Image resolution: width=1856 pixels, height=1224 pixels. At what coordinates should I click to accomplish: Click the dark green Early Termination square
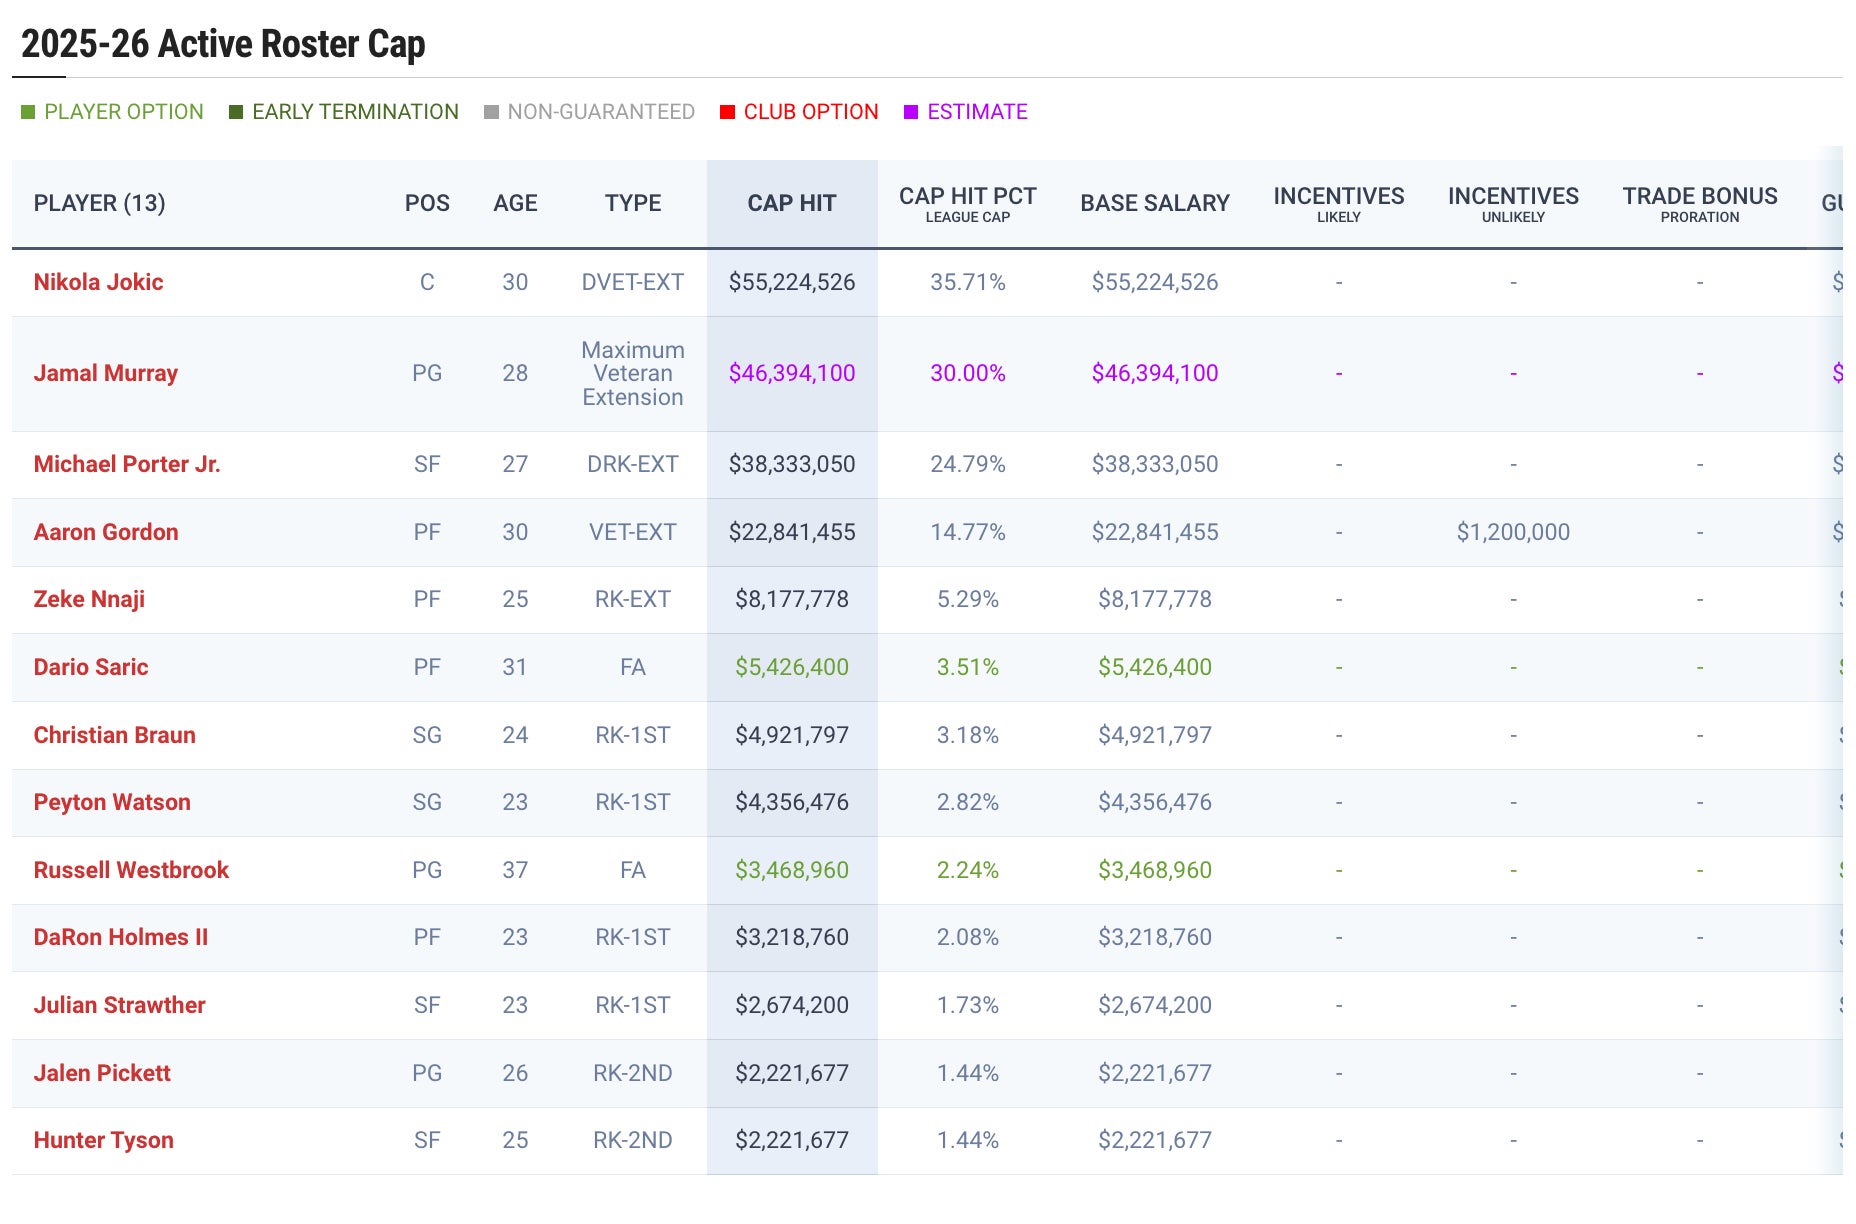pos(236,112)
